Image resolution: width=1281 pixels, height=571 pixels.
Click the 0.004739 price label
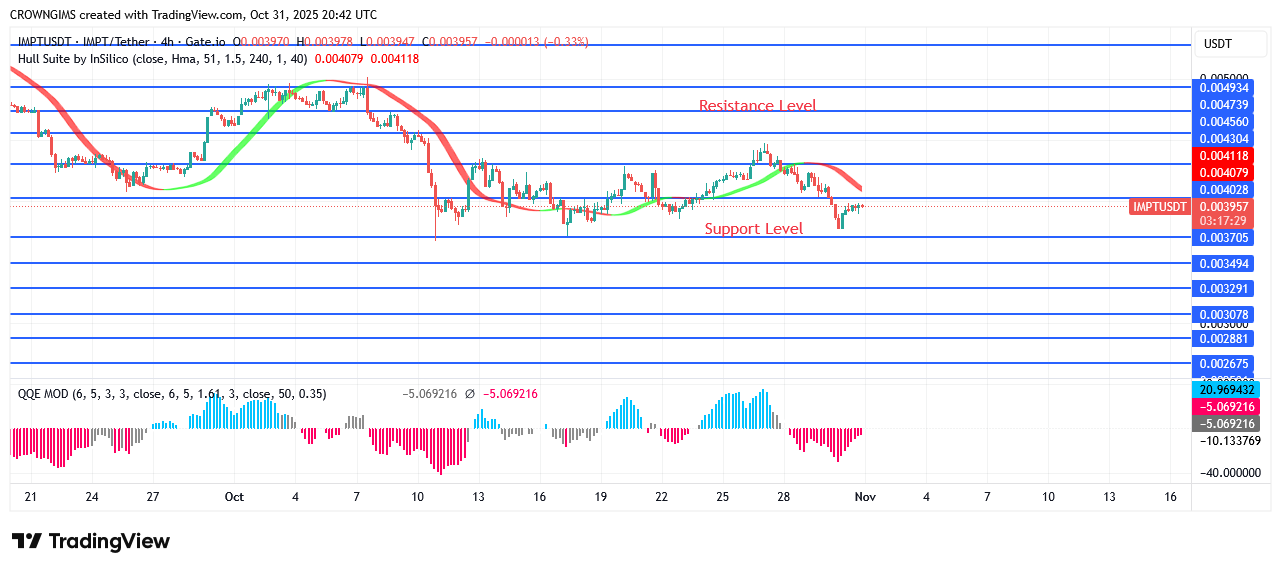[1224, 105]
